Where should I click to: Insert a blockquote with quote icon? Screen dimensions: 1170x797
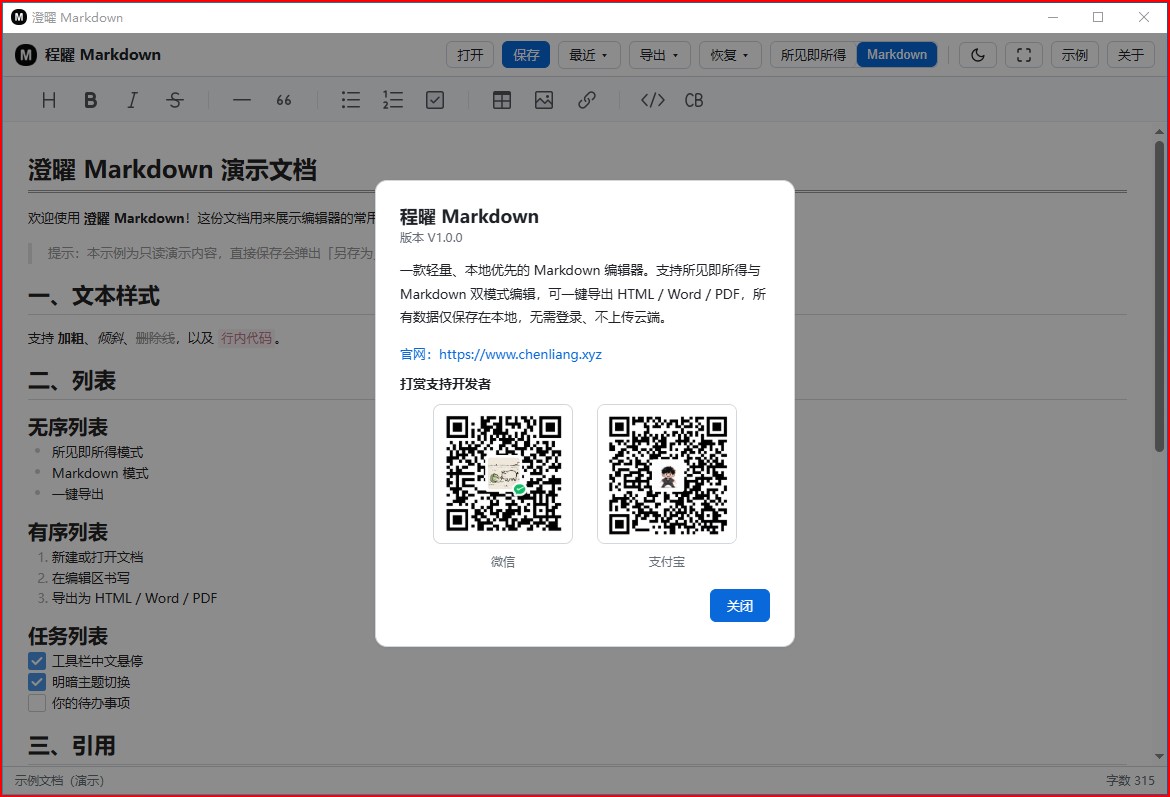coord(284,100)
